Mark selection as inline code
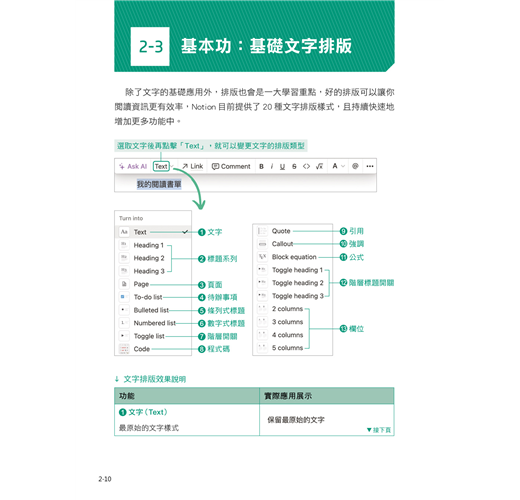This screenshot has height=500, width=520. tap(306, 166)
